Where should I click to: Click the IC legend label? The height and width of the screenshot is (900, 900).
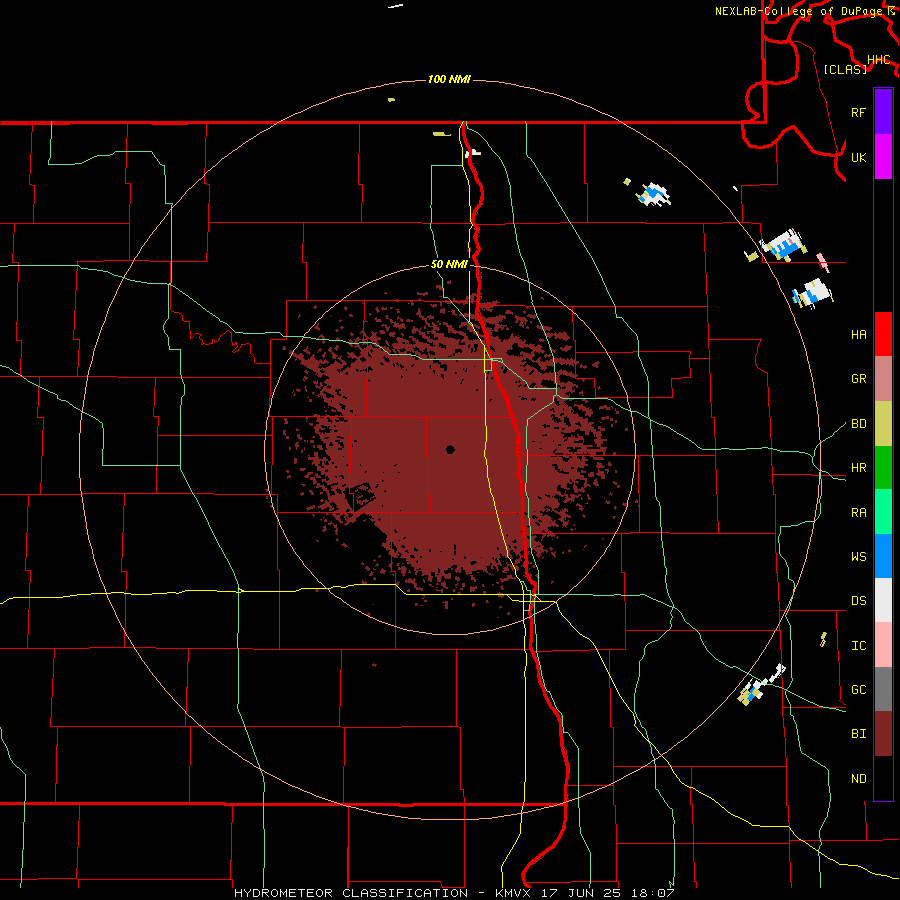pos(858,646)
